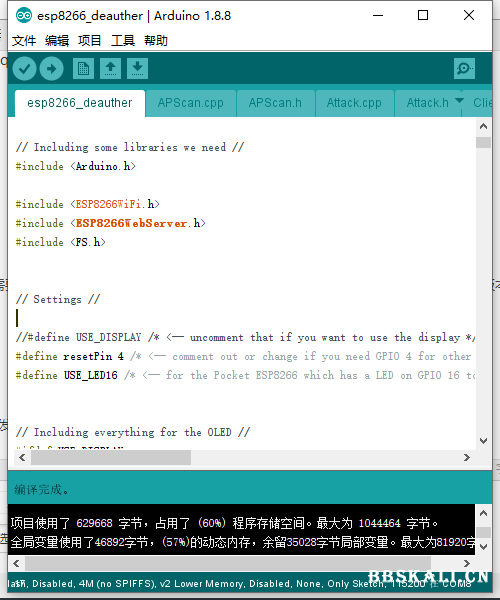Viewport: 500px width, 600px height.
Task: Click the editor horizontal scrollbar thumb
Action: [x=111, y=458]
